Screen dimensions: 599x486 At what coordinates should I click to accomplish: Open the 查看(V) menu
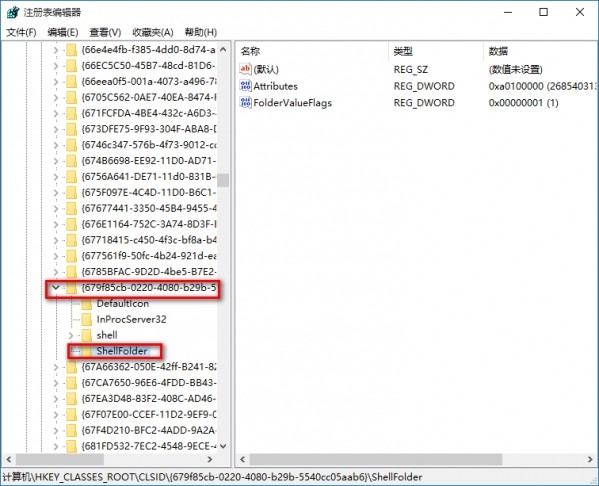pos(105,32)
